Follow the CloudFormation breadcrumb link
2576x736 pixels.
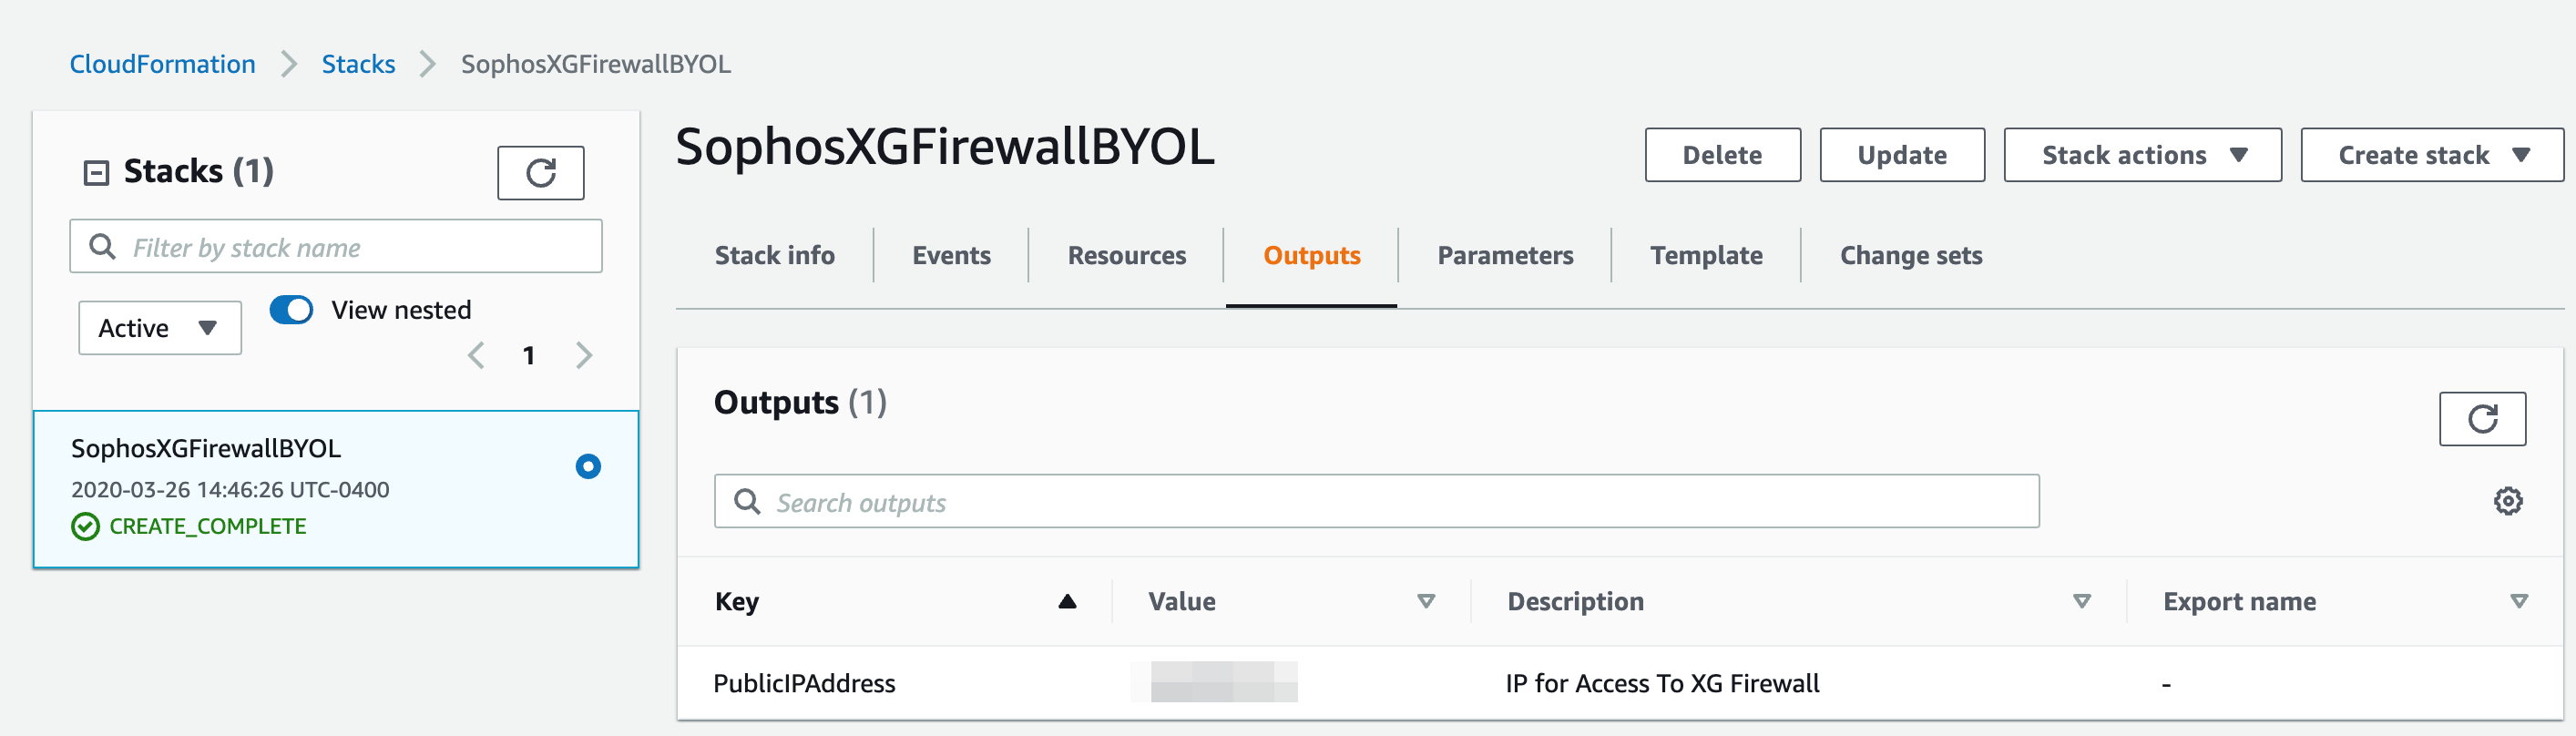[x=162, y=64]
